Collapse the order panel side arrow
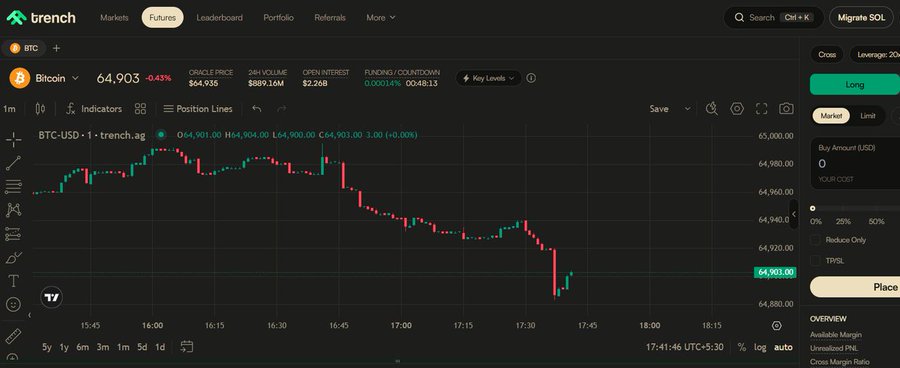This screenshot has height=368, width=900. tap(794, 214)
